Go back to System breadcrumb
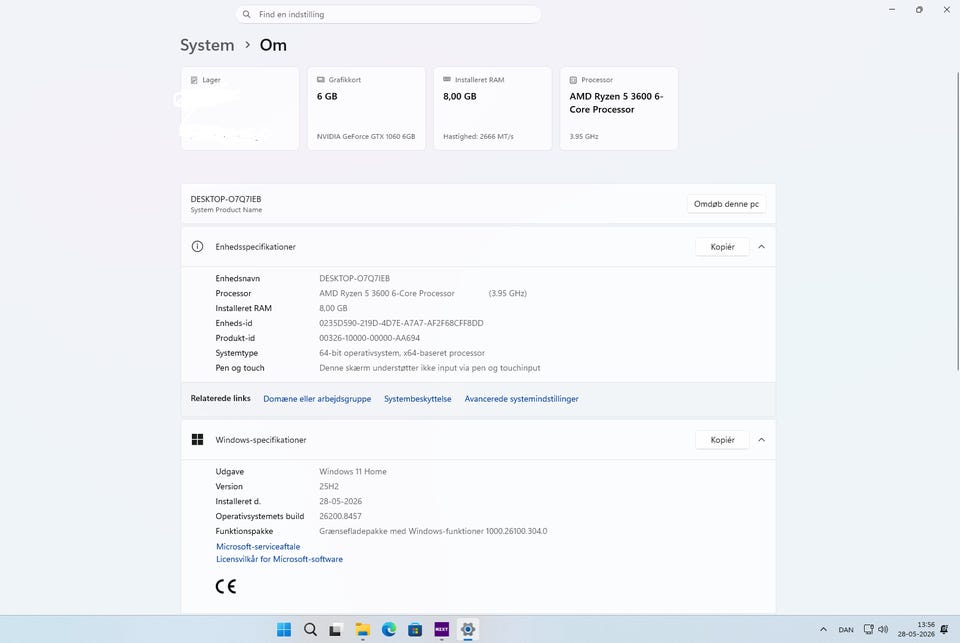Screen dimensions: 960x643 click(207, 45)
